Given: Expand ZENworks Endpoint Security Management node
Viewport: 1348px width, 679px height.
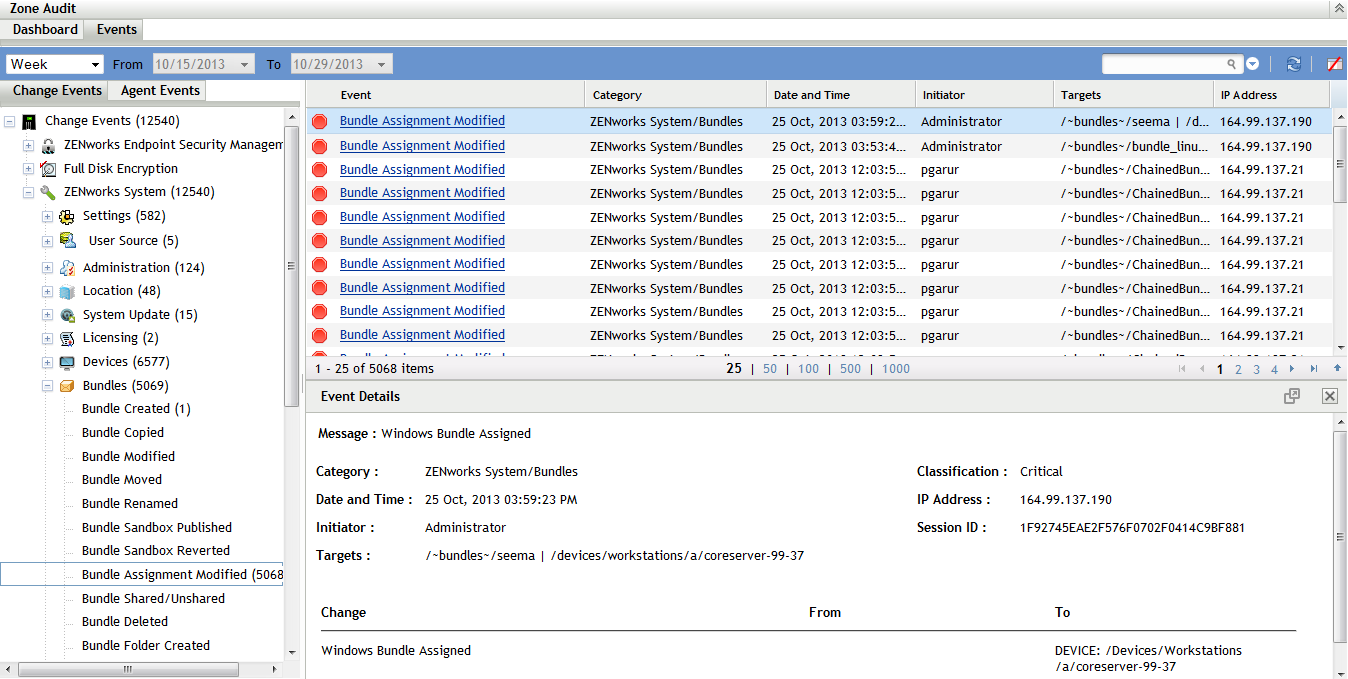Looking at the screenshot, I should pyautogui.click(x=28, y=145).
